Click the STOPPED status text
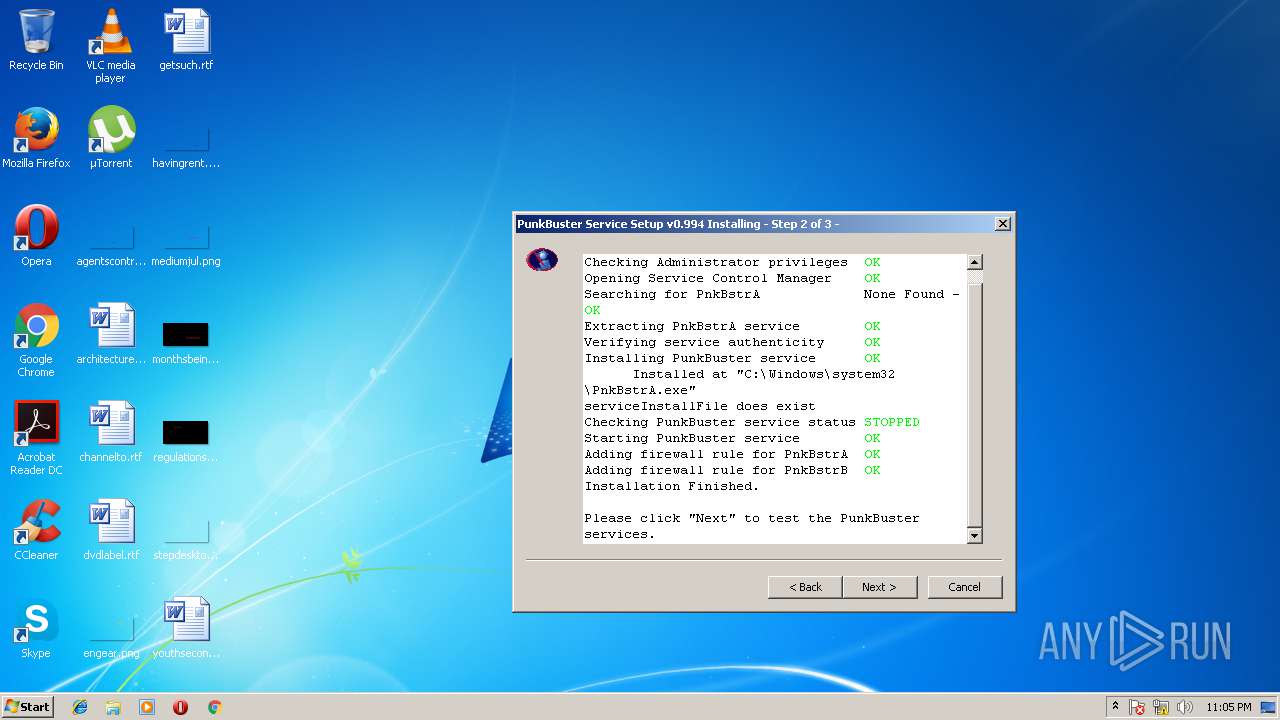The height and width of the screenshot is (720, 1280). pyautogui.click(x=892, y=422)
